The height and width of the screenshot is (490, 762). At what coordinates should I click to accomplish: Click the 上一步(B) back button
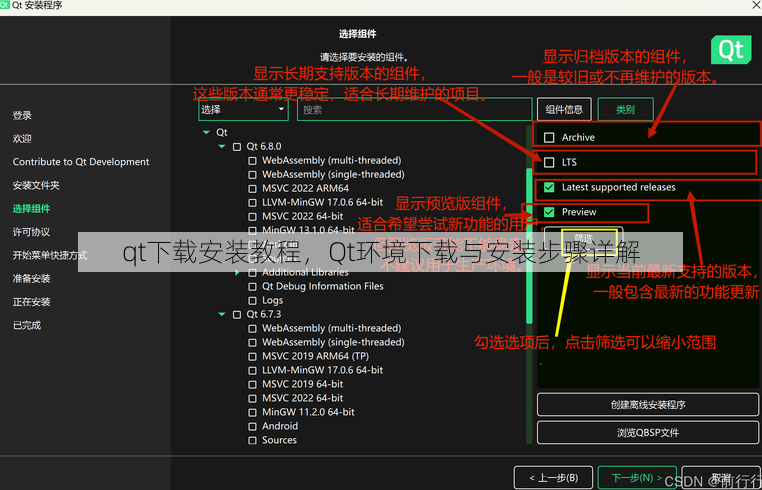[x=554, y=478]
